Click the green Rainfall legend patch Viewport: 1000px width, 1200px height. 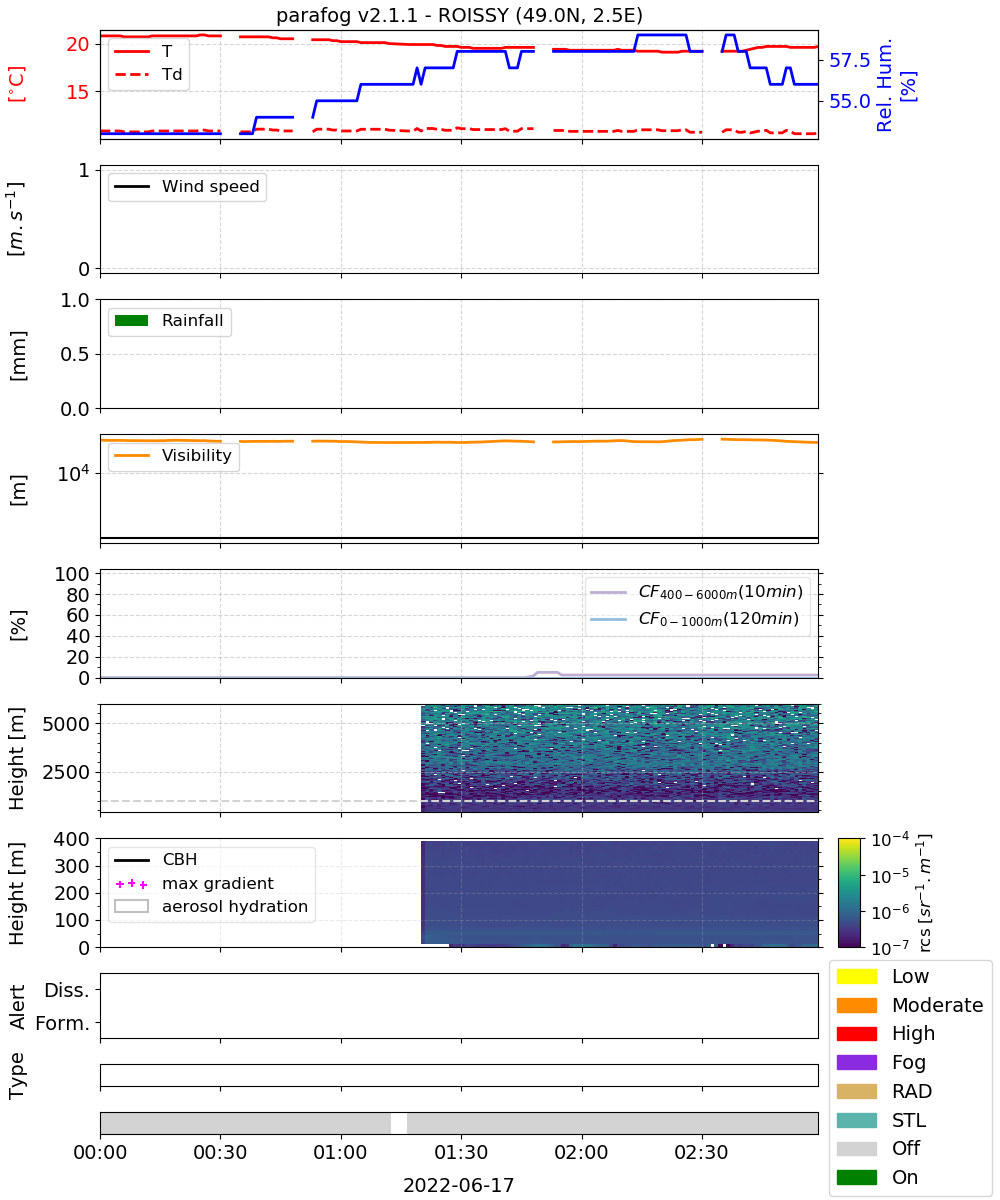pos(132,321)
